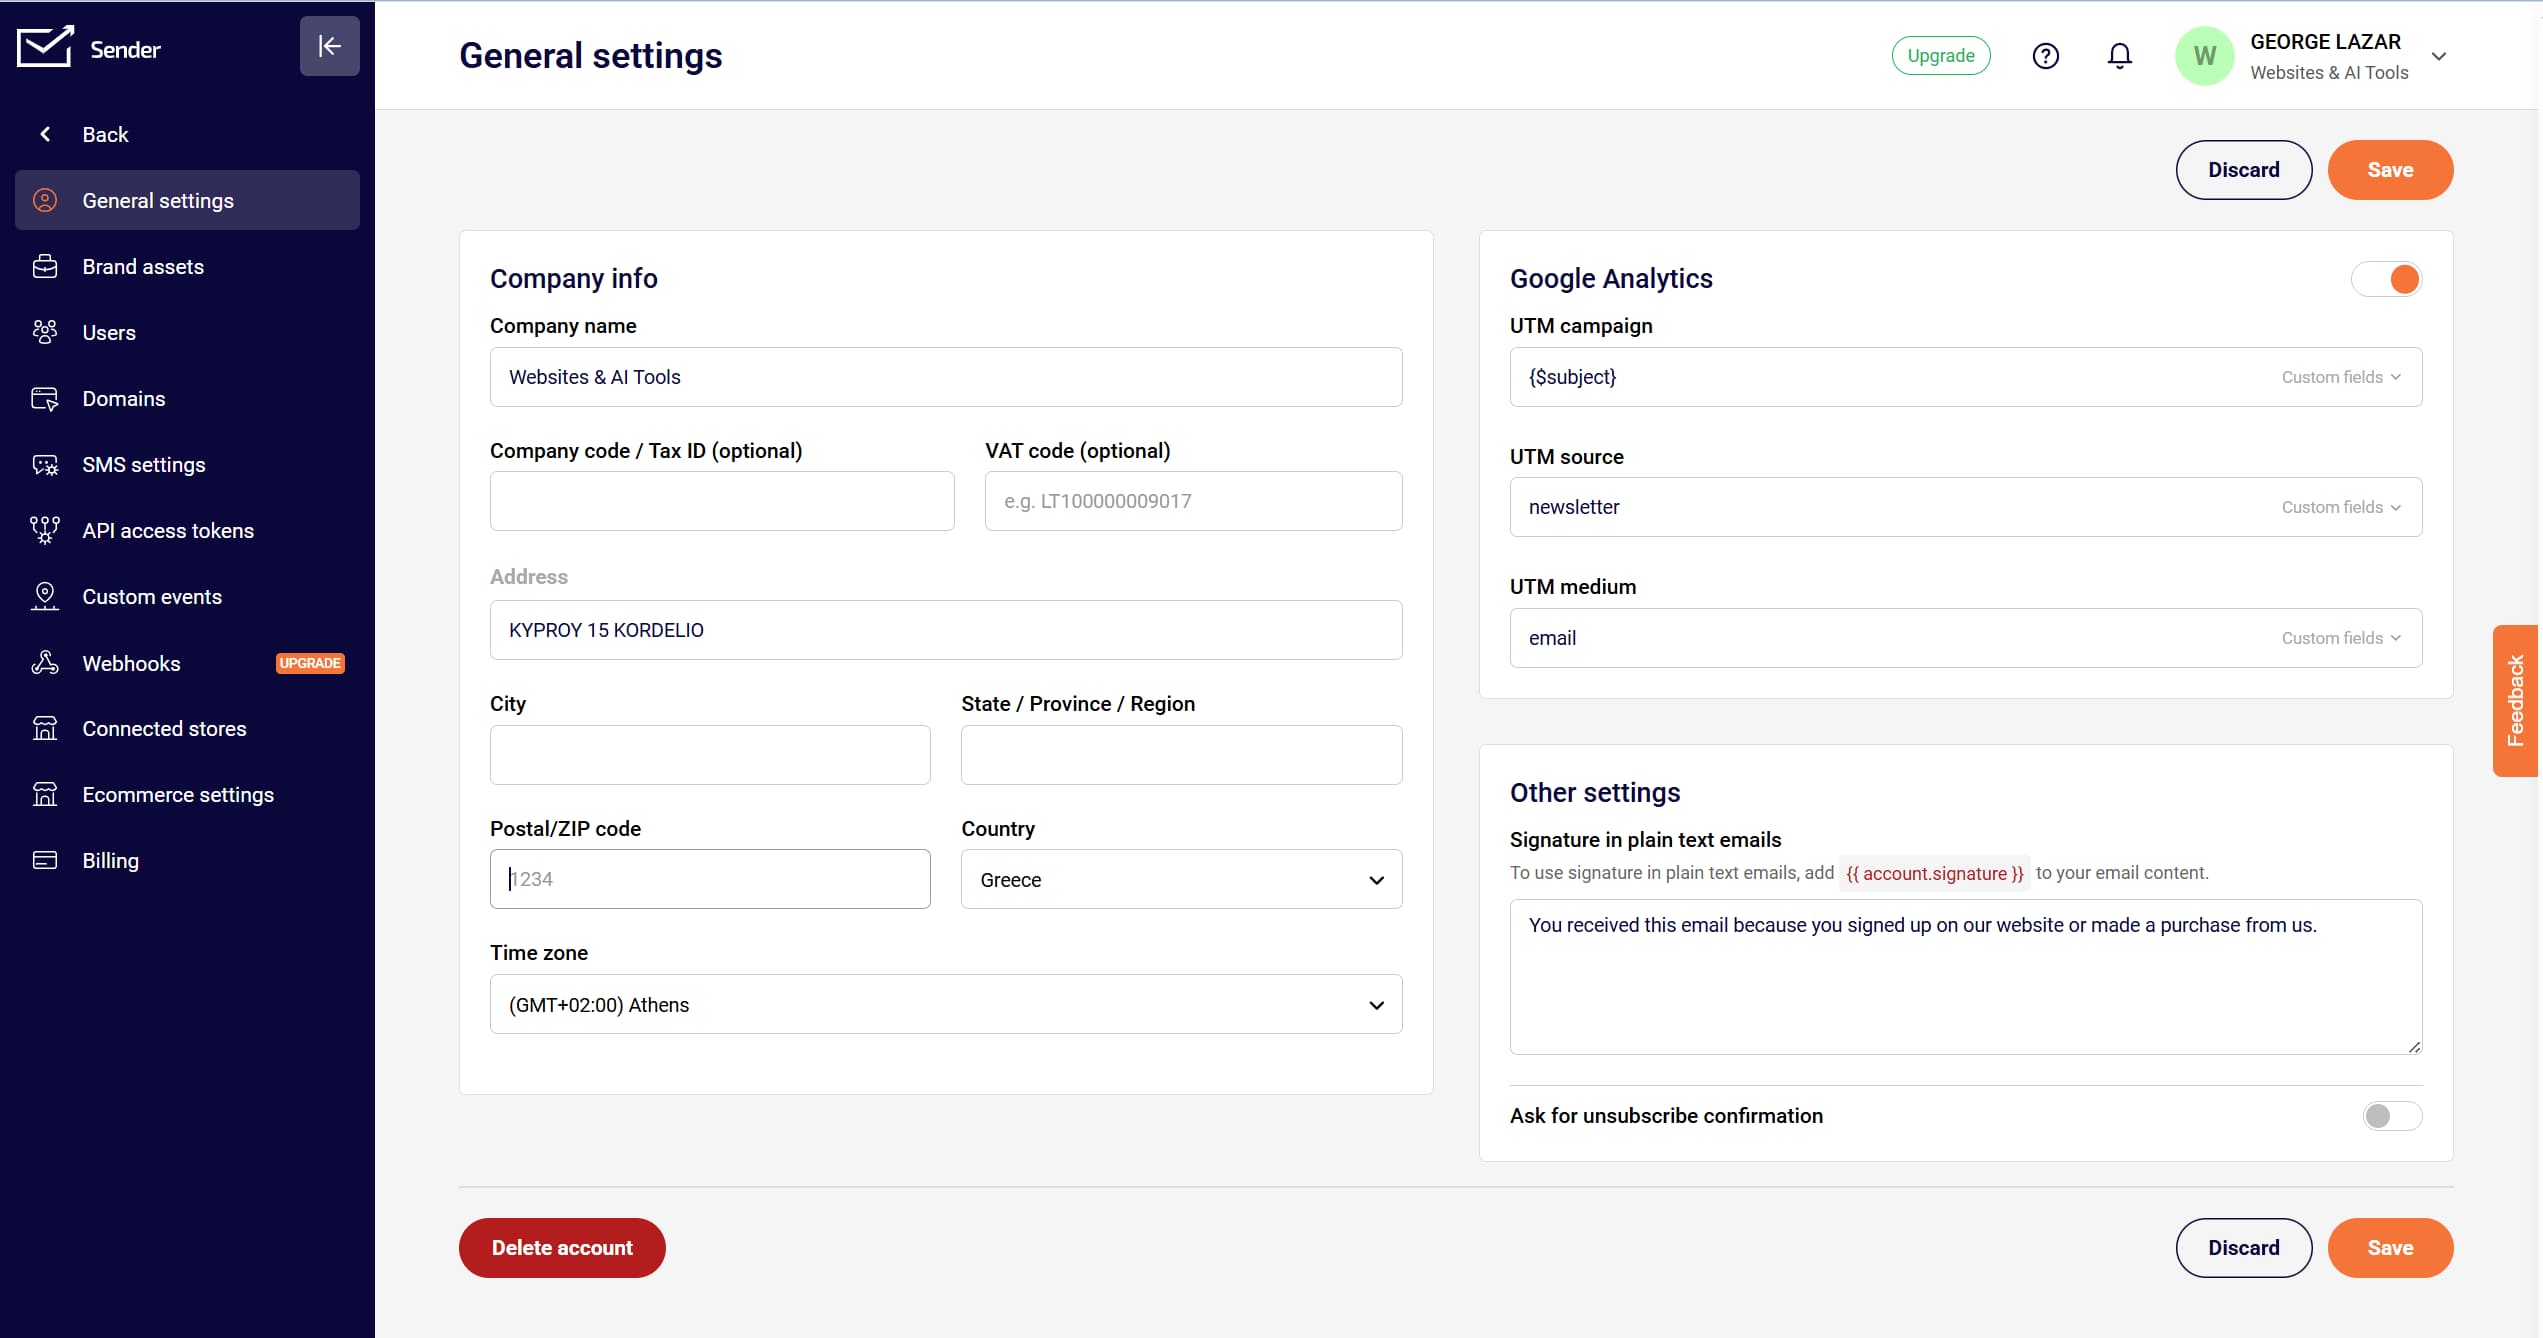Click the bottom Save button
Image resolution: width=2543 pixels, height=1338 pixels.
2389,1248
